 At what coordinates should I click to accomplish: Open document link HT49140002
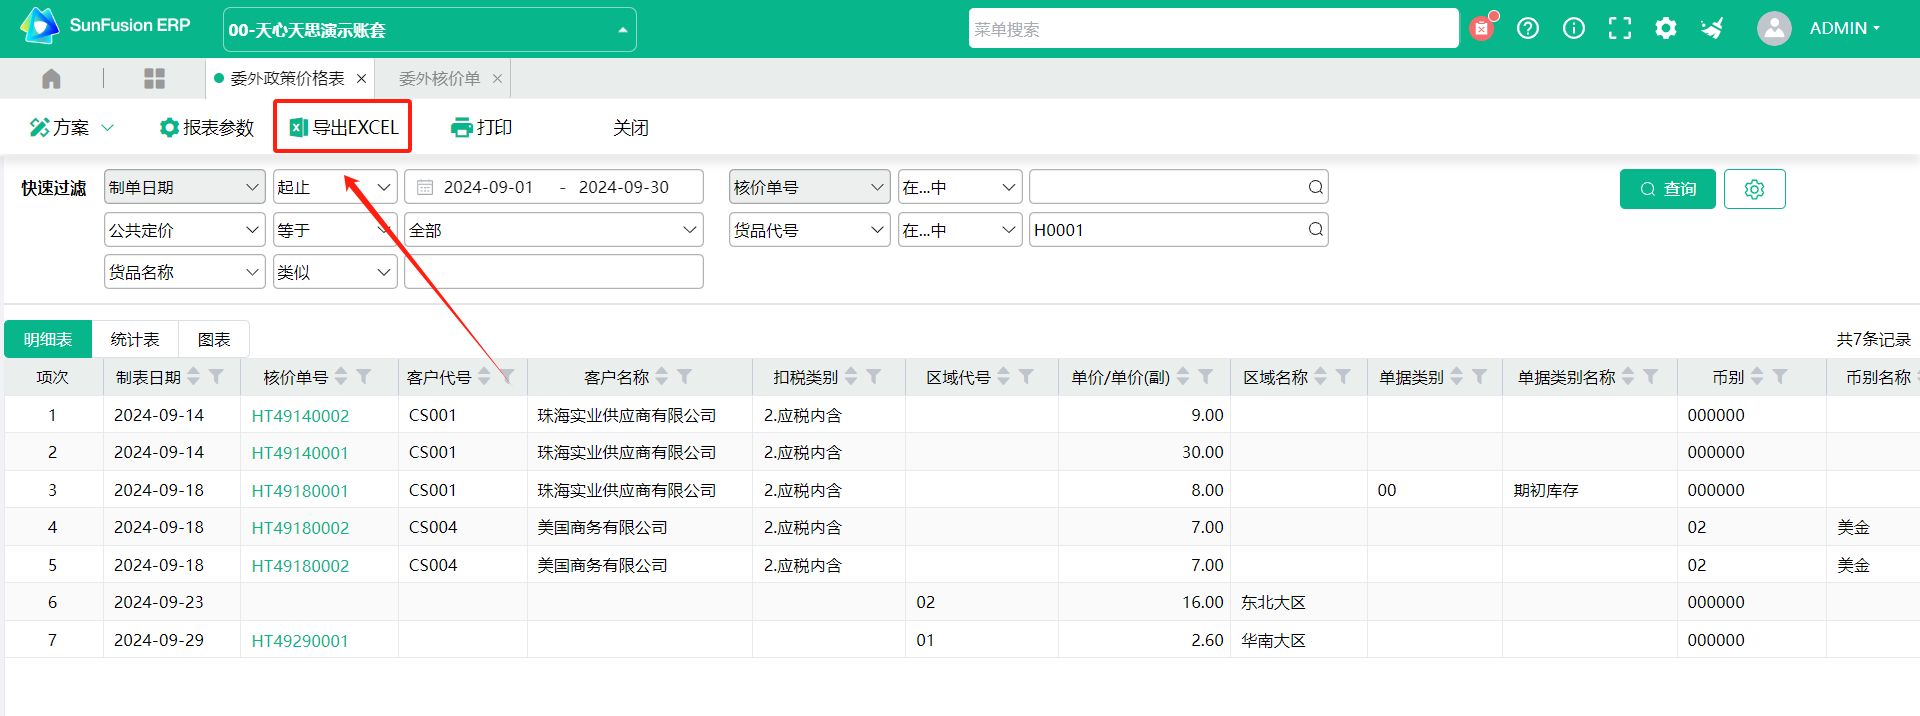(300, 415)
